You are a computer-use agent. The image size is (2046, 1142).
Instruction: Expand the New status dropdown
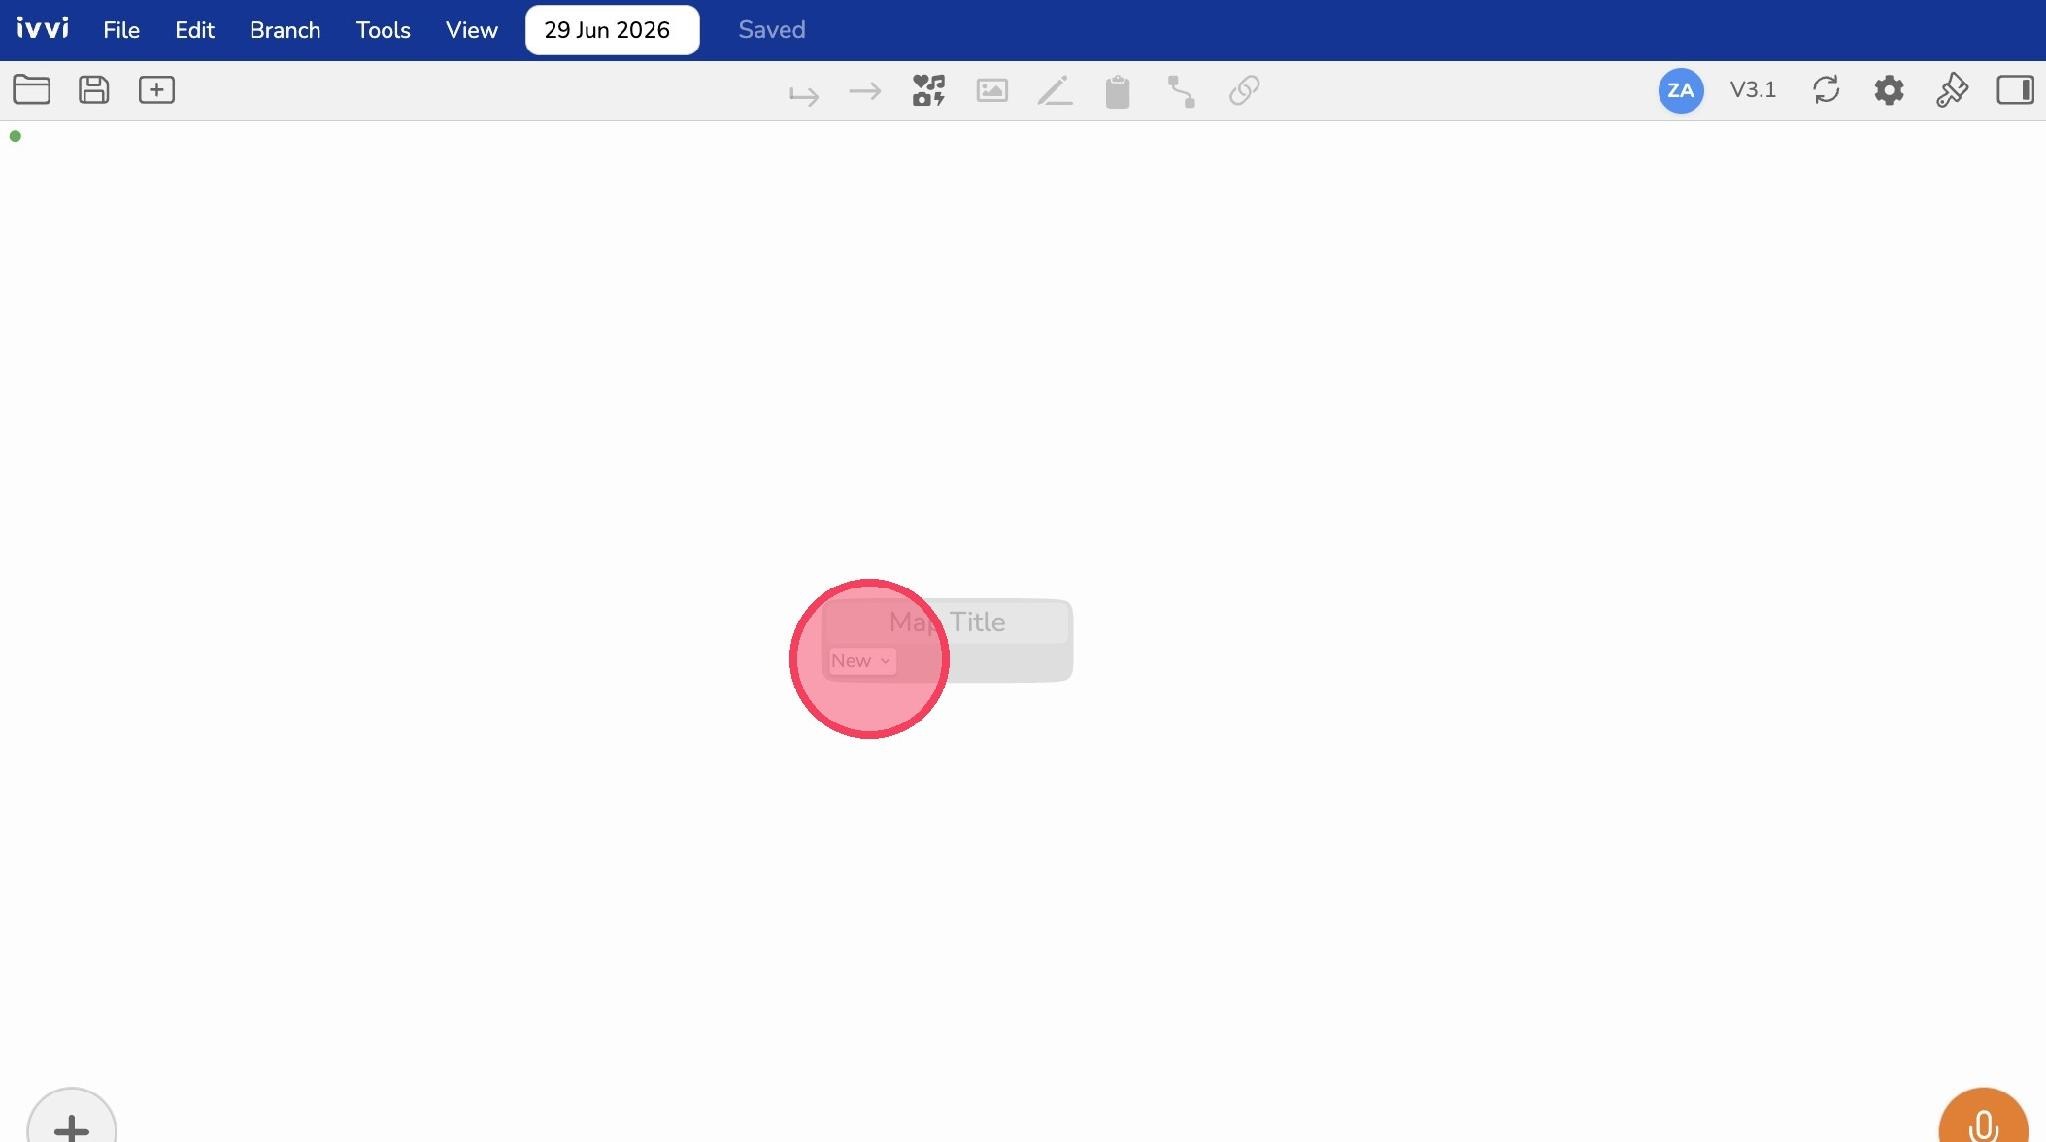click(862, 661)
